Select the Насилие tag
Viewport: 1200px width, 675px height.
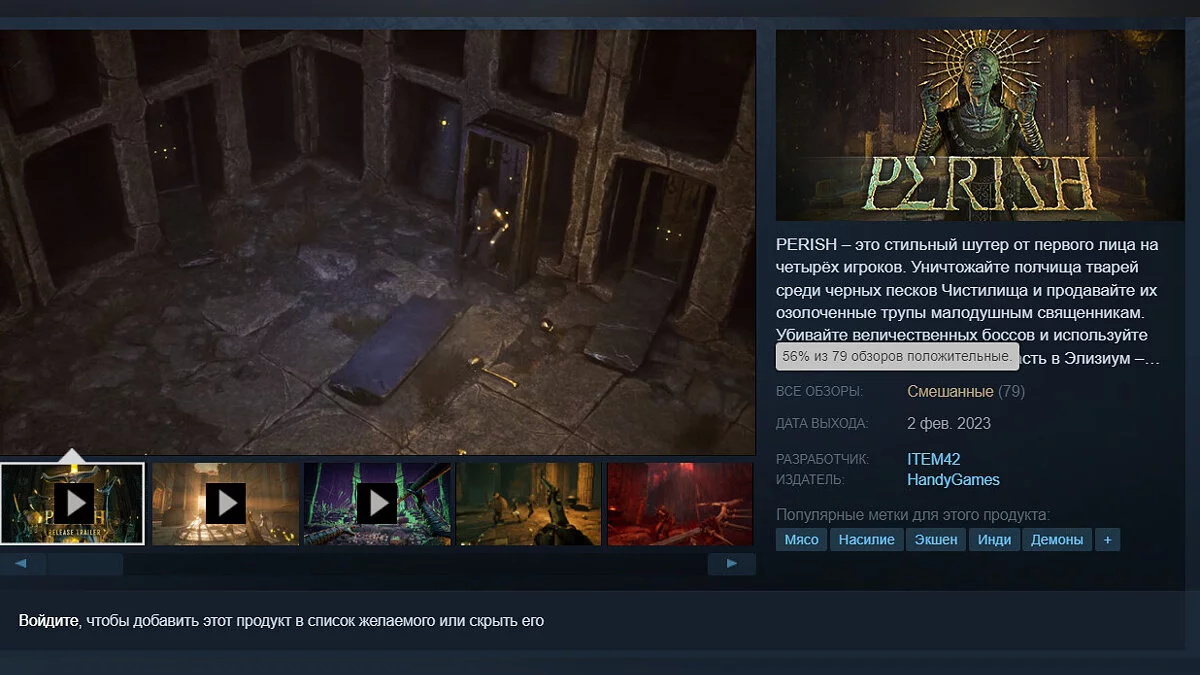[x=866, y=539]
